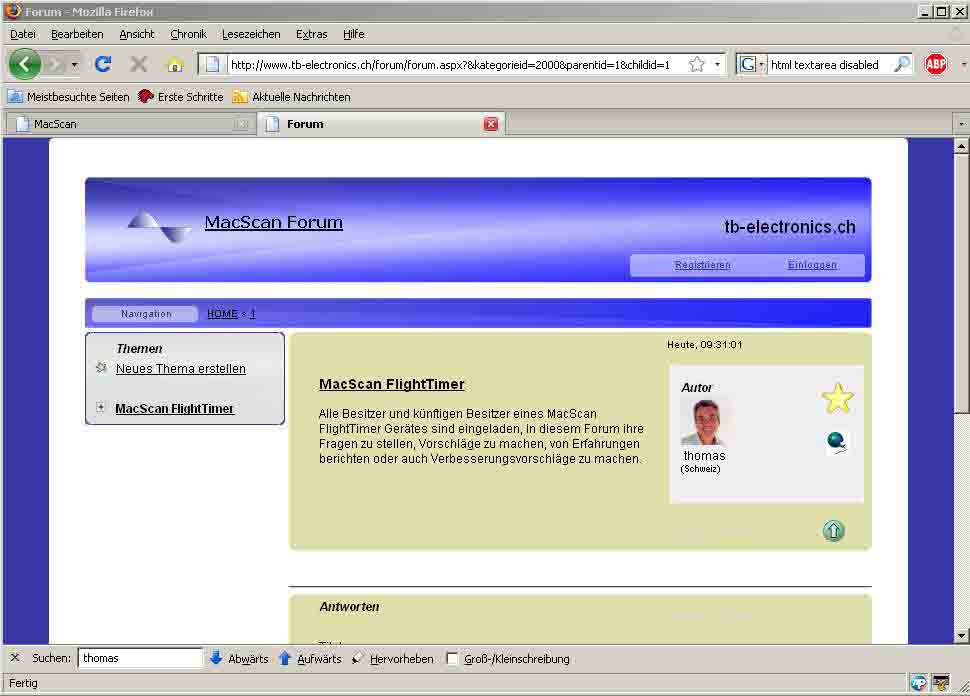
Task: Click the author name thomas
Action: point(704,456)
